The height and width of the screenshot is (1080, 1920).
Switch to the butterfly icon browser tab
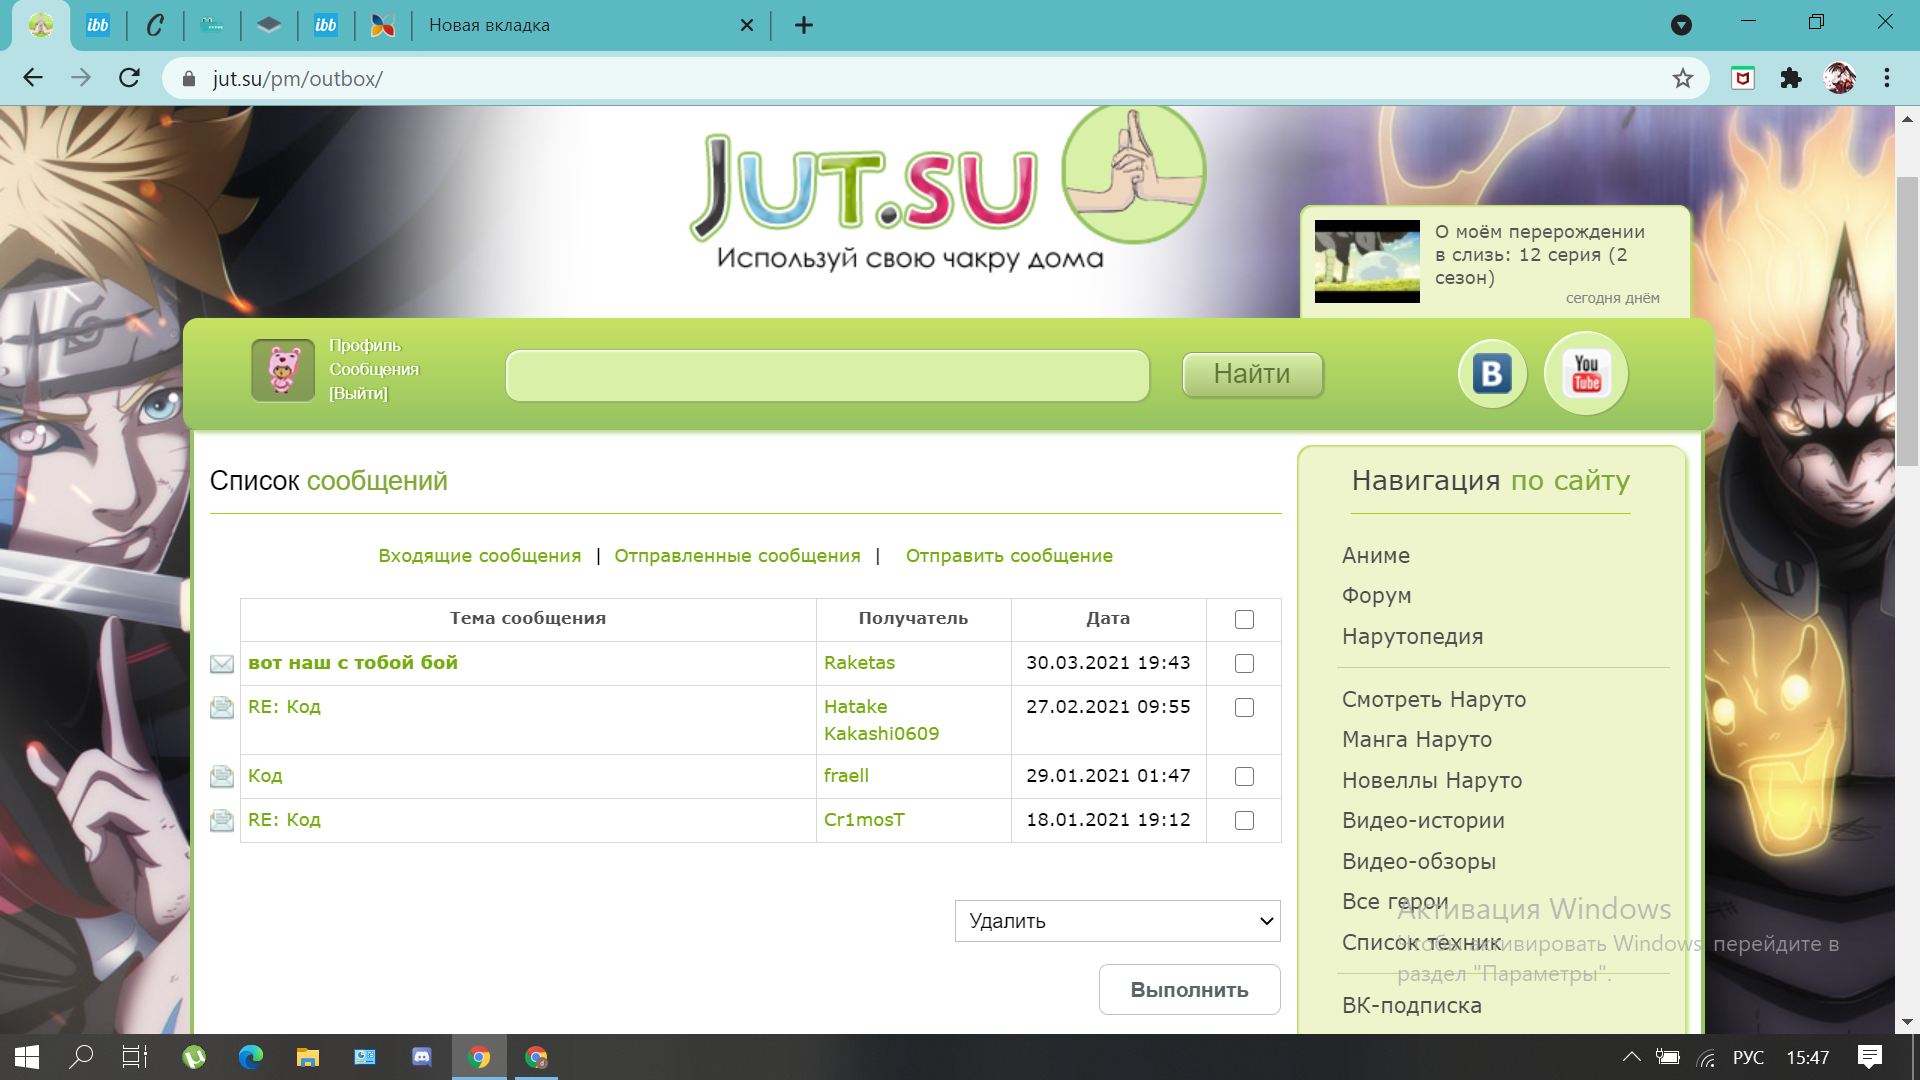(383, 25)
